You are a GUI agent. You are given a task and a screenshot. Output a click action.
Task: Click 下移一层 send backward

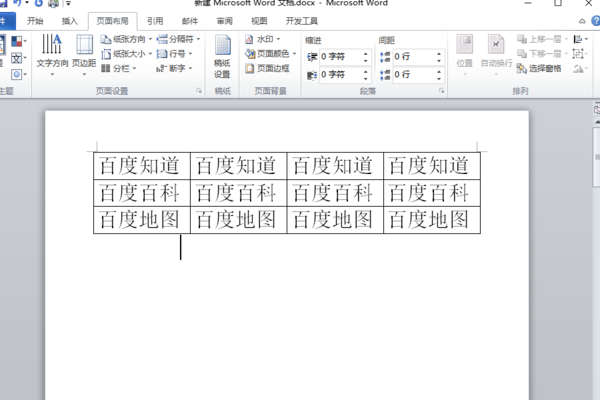[x=542, y=54]
